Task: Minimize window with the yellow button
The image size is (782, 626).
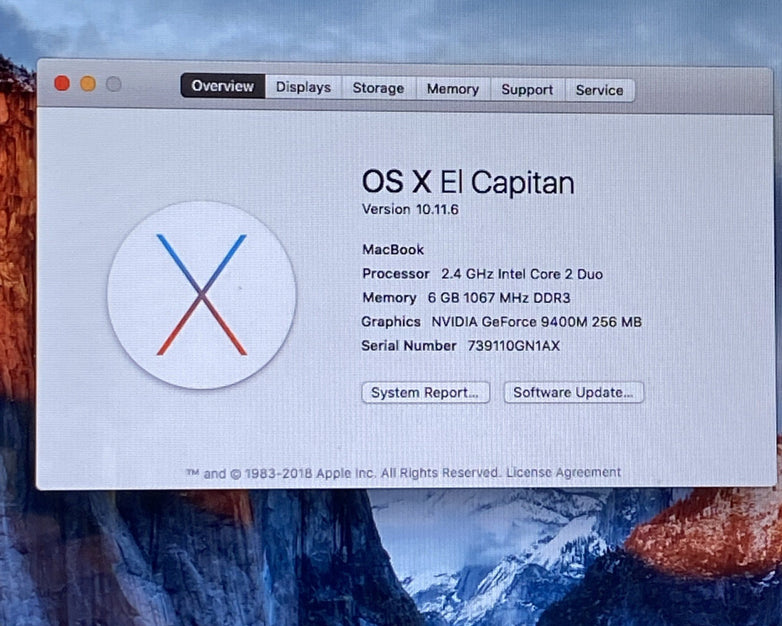Action: [x=88, y=84]
